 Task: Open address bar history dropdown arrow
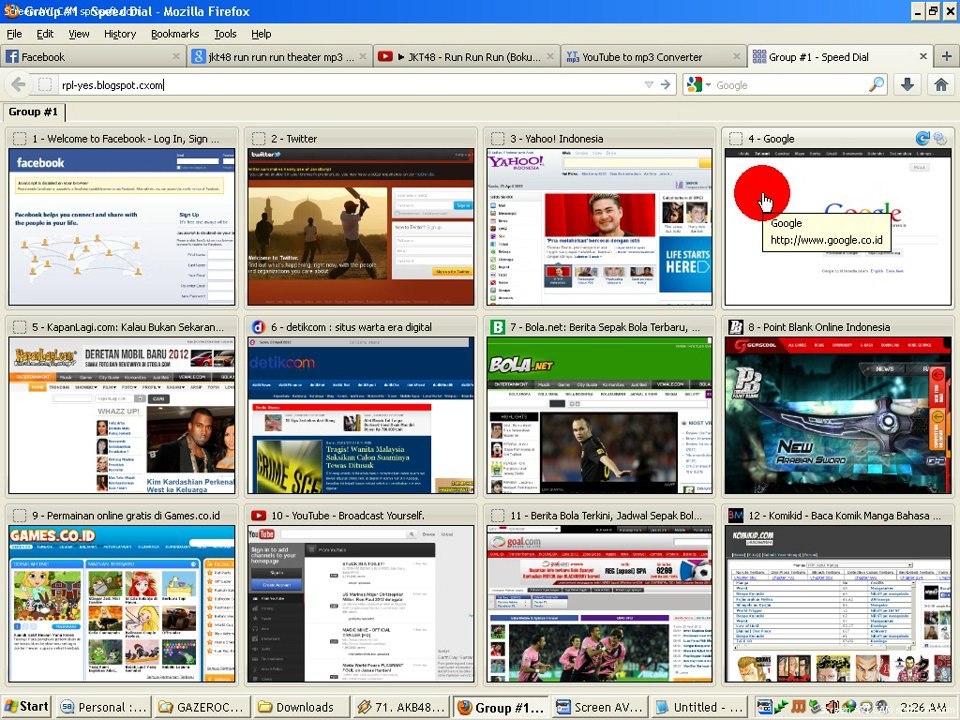pos(649,84)
